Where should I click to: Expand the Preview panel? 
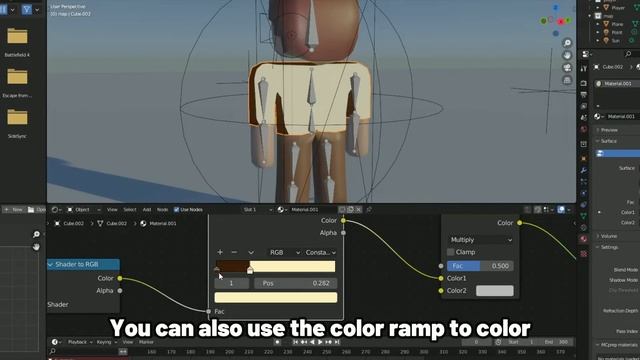609,130
